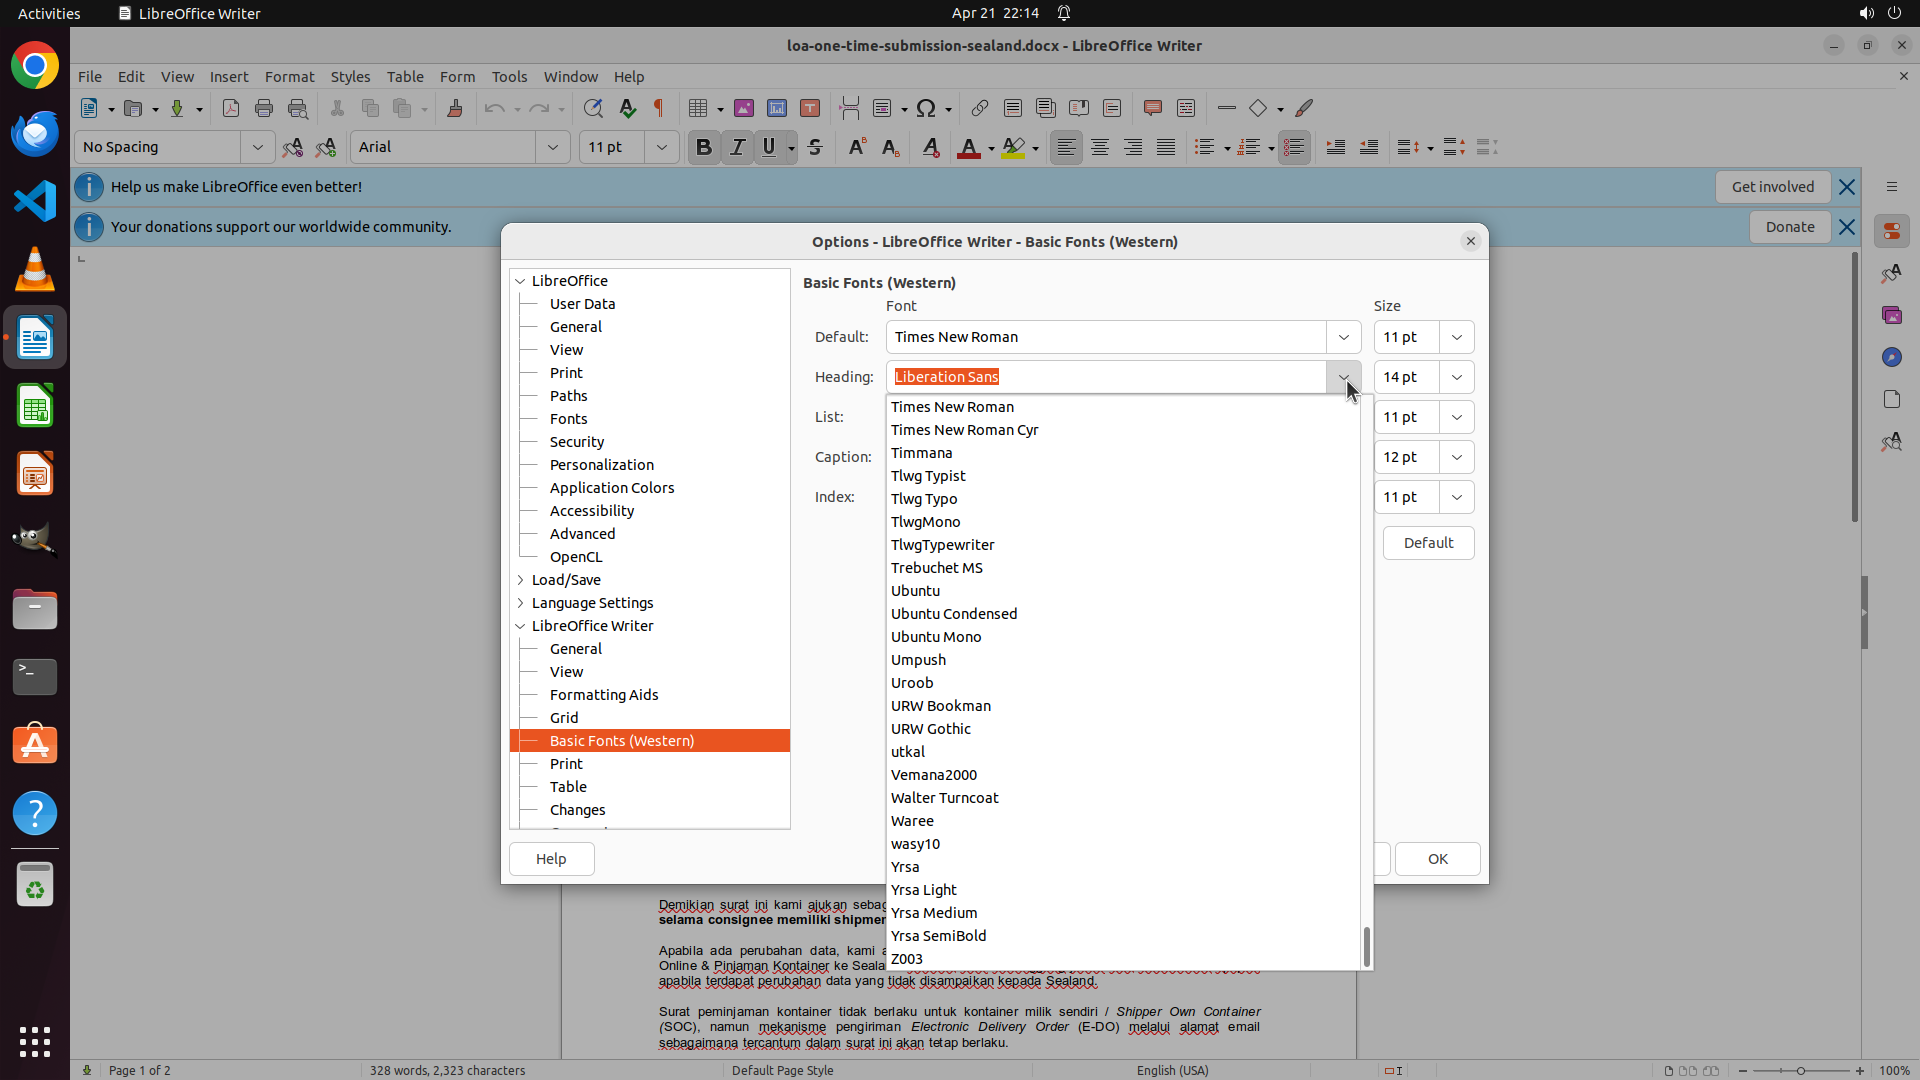Open the Tools menu
Viewport: 1920px width, 1080px height.
click(509, 76)
